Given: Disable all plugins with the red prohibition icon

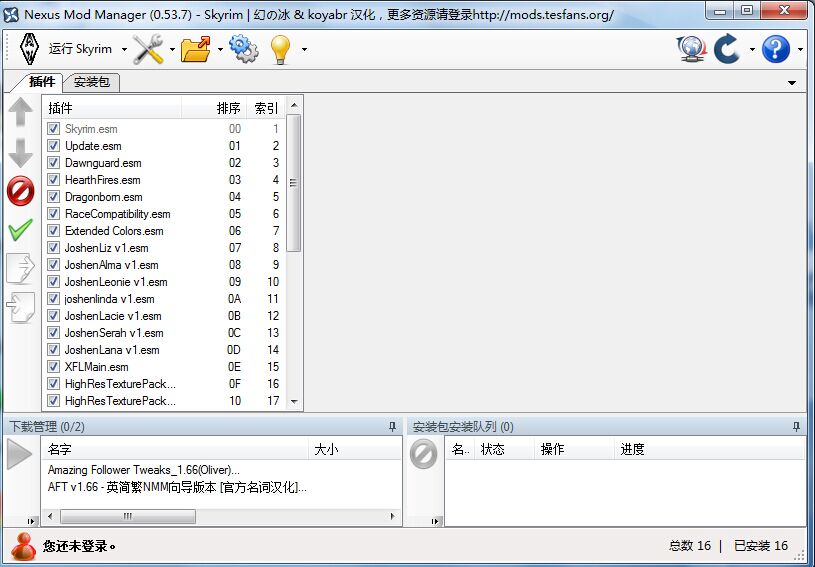Looking at the screenshot, I should click(21, 191).
